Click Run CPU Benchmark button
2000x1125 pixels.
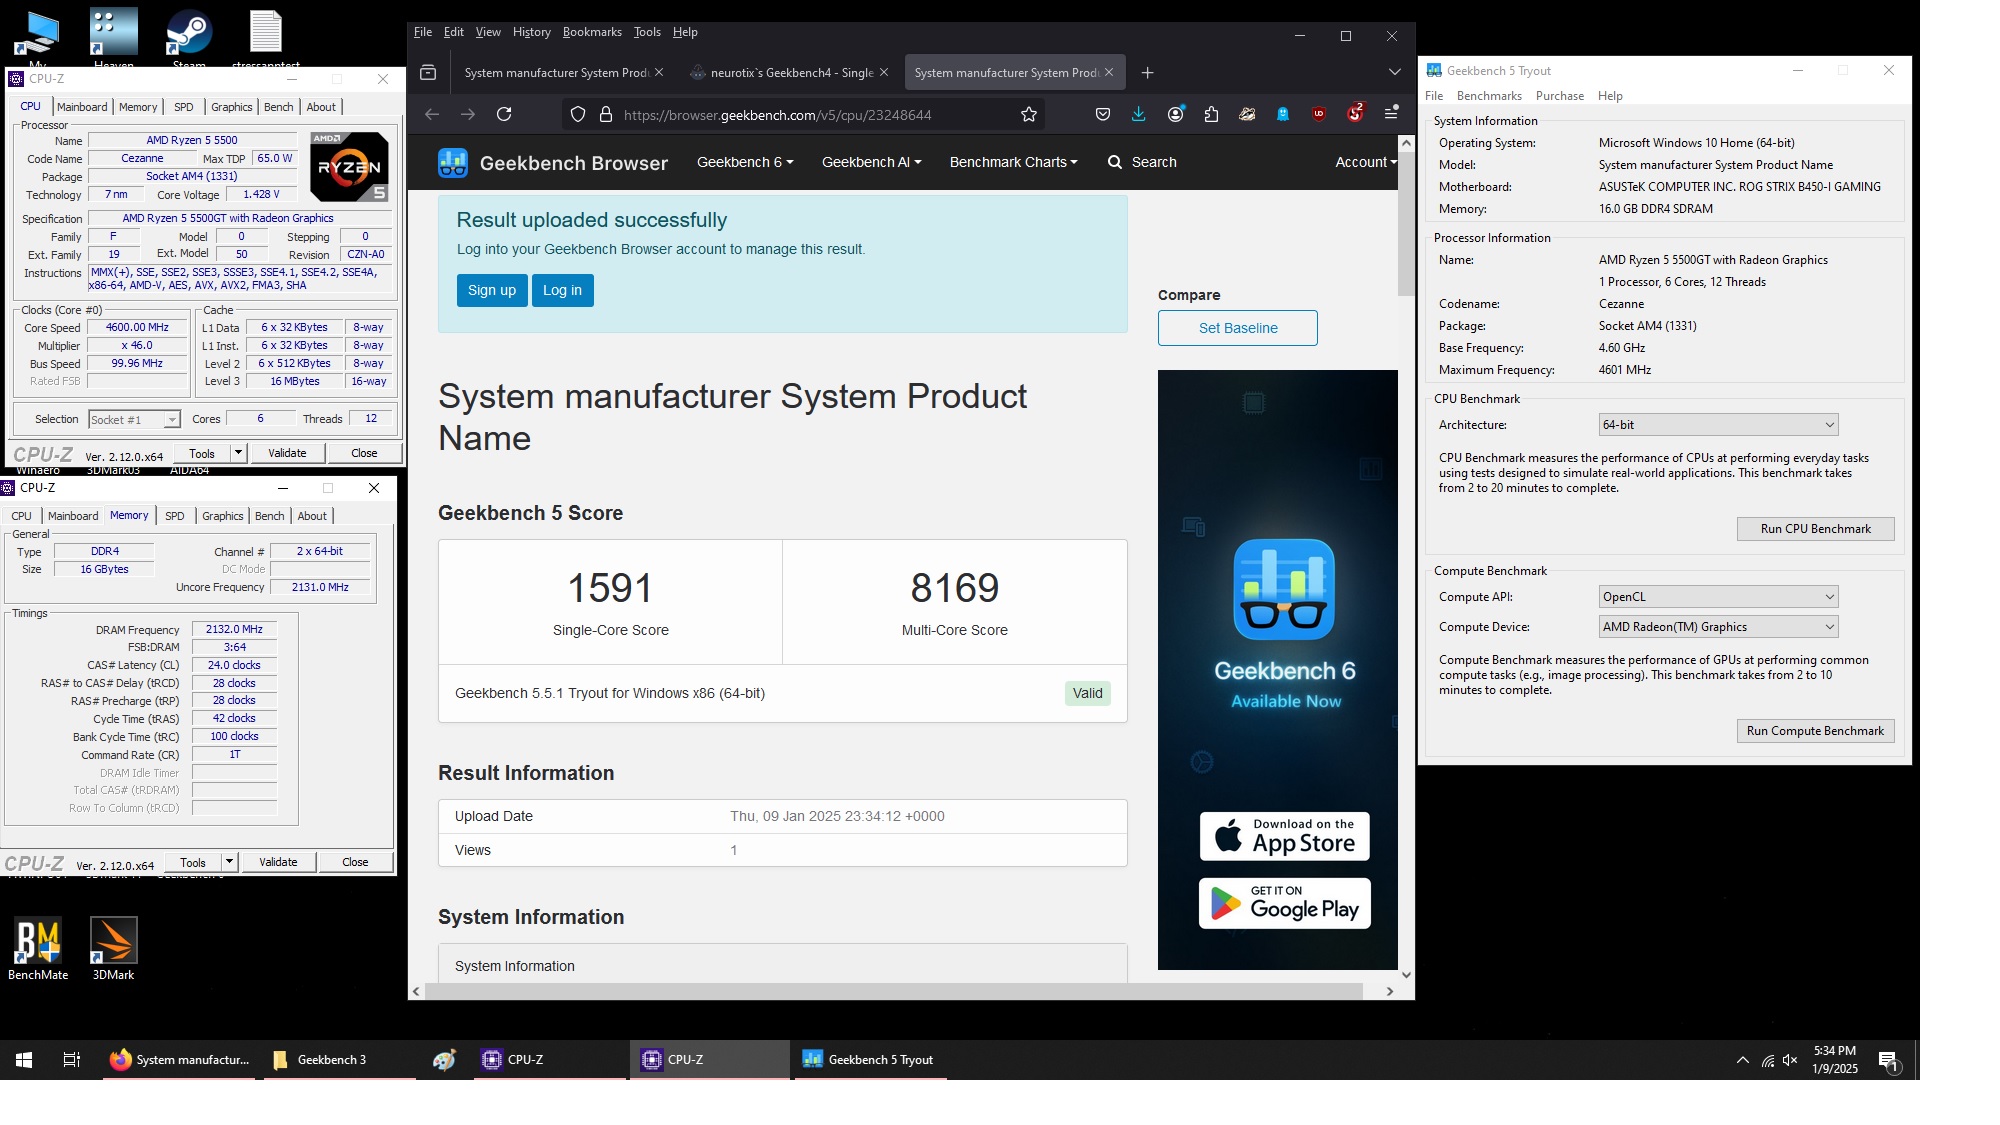pos(1815,529)
